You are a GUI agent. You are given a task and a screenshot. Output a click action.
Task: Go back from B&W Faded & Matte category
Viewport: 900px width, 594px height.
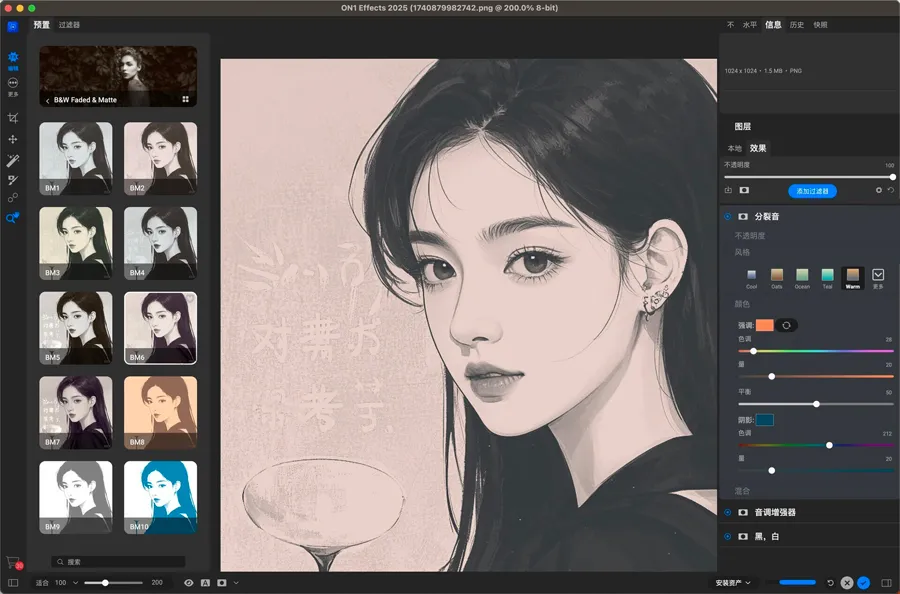coord(47,100)
